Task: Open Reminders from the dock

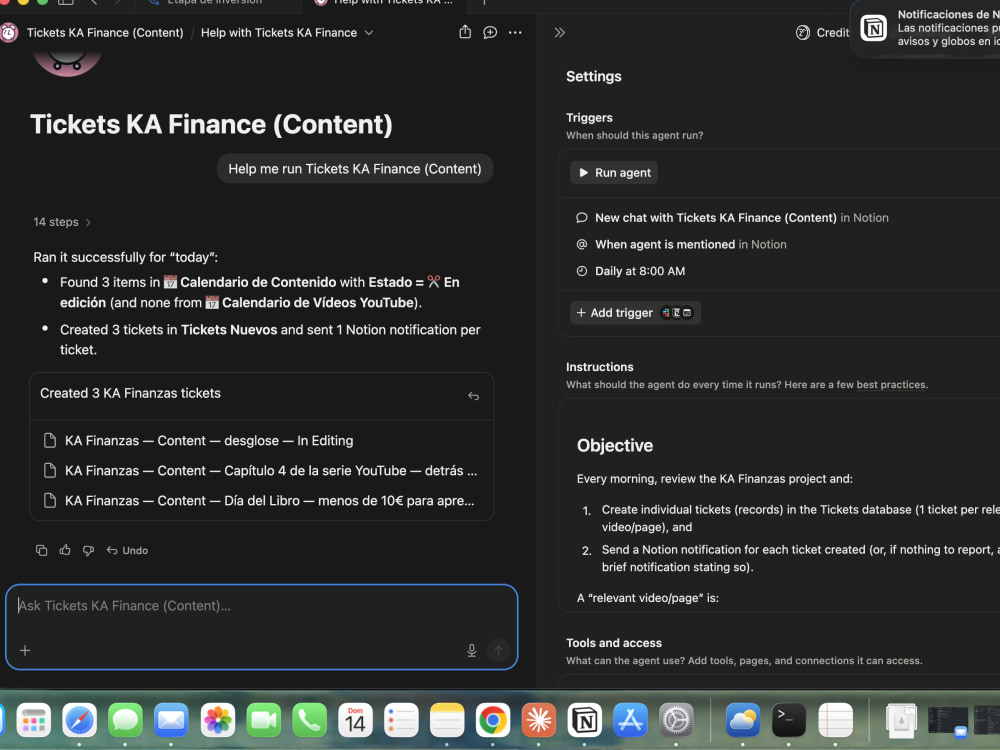Action: pyautogui.click(x=401, y=720)
